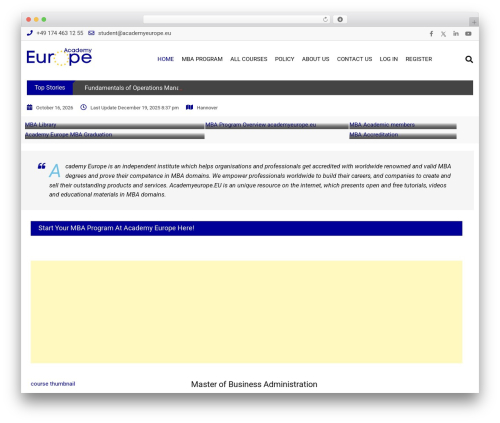500x423 pixels.
Task: Click the MBA Library link
Action: coord(41,125)
